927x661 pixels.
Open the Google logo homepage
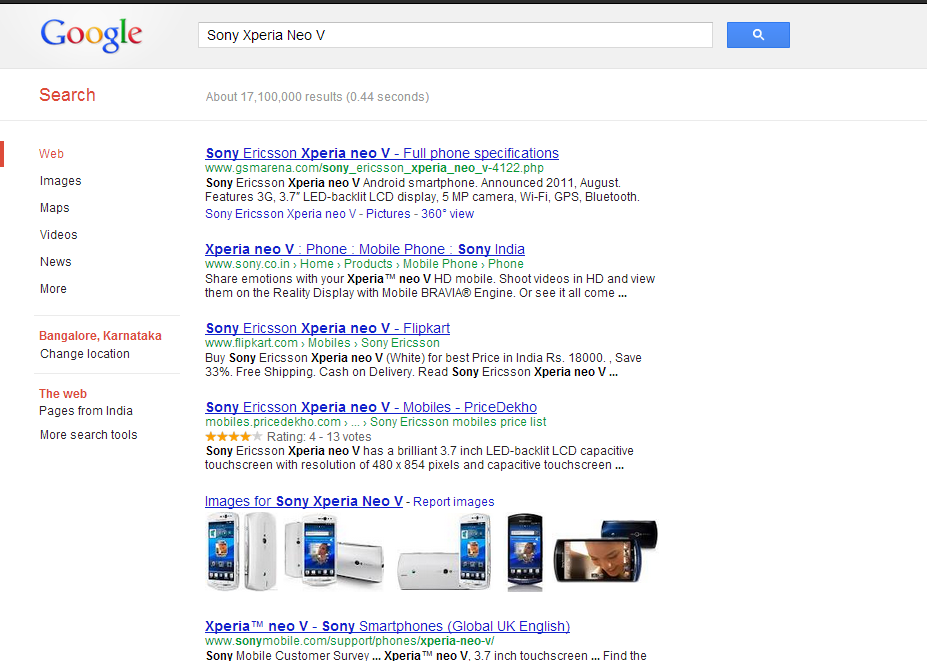91,35
